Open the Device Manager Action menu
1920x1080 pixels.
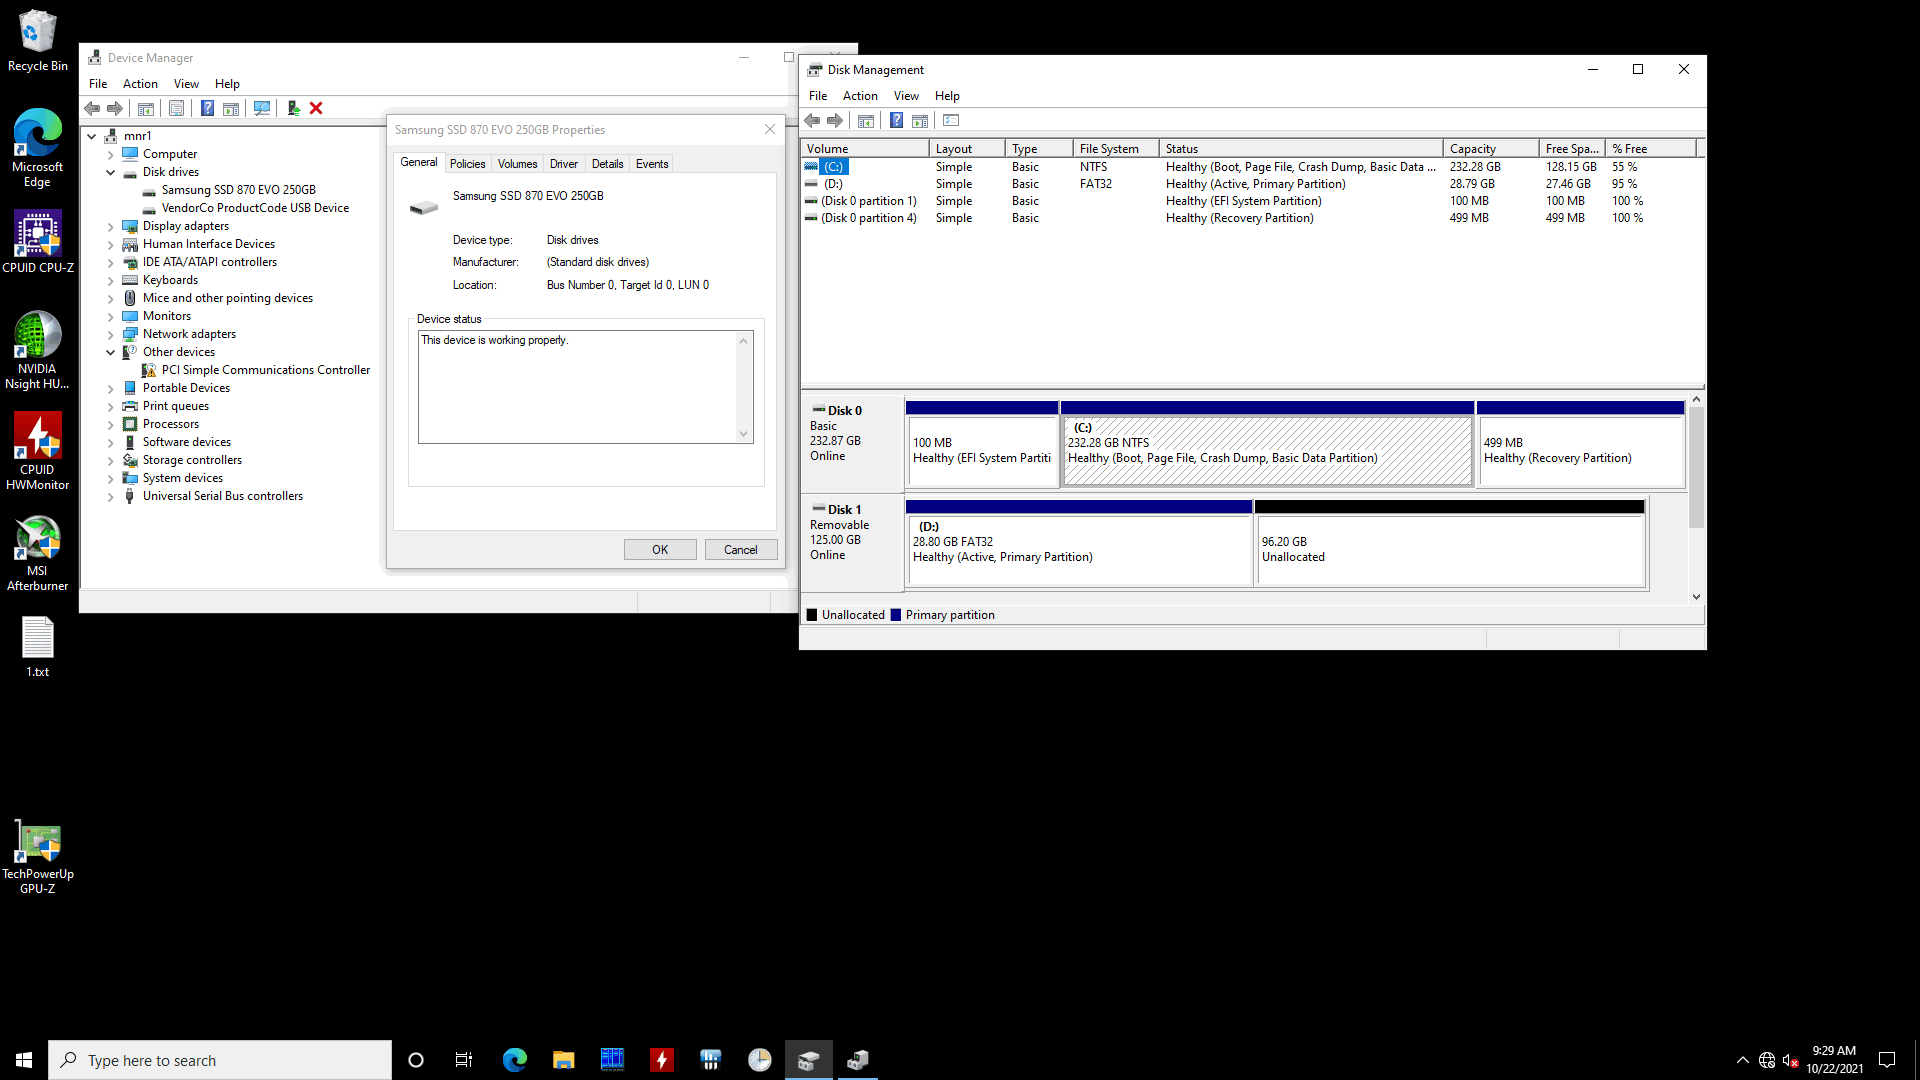pos(140,83)
